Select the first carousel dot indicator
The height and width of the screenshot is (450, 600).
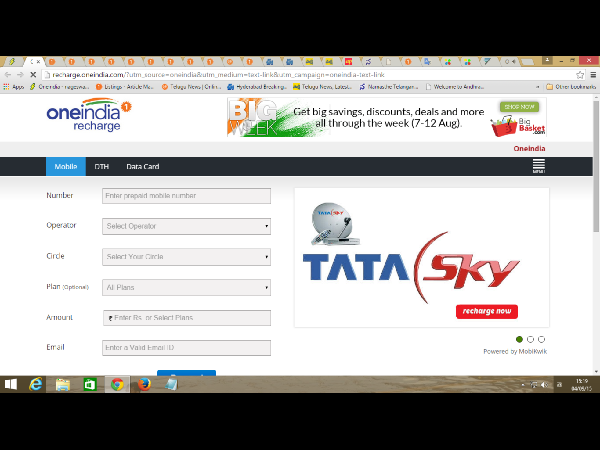click(x=520, y=340)
